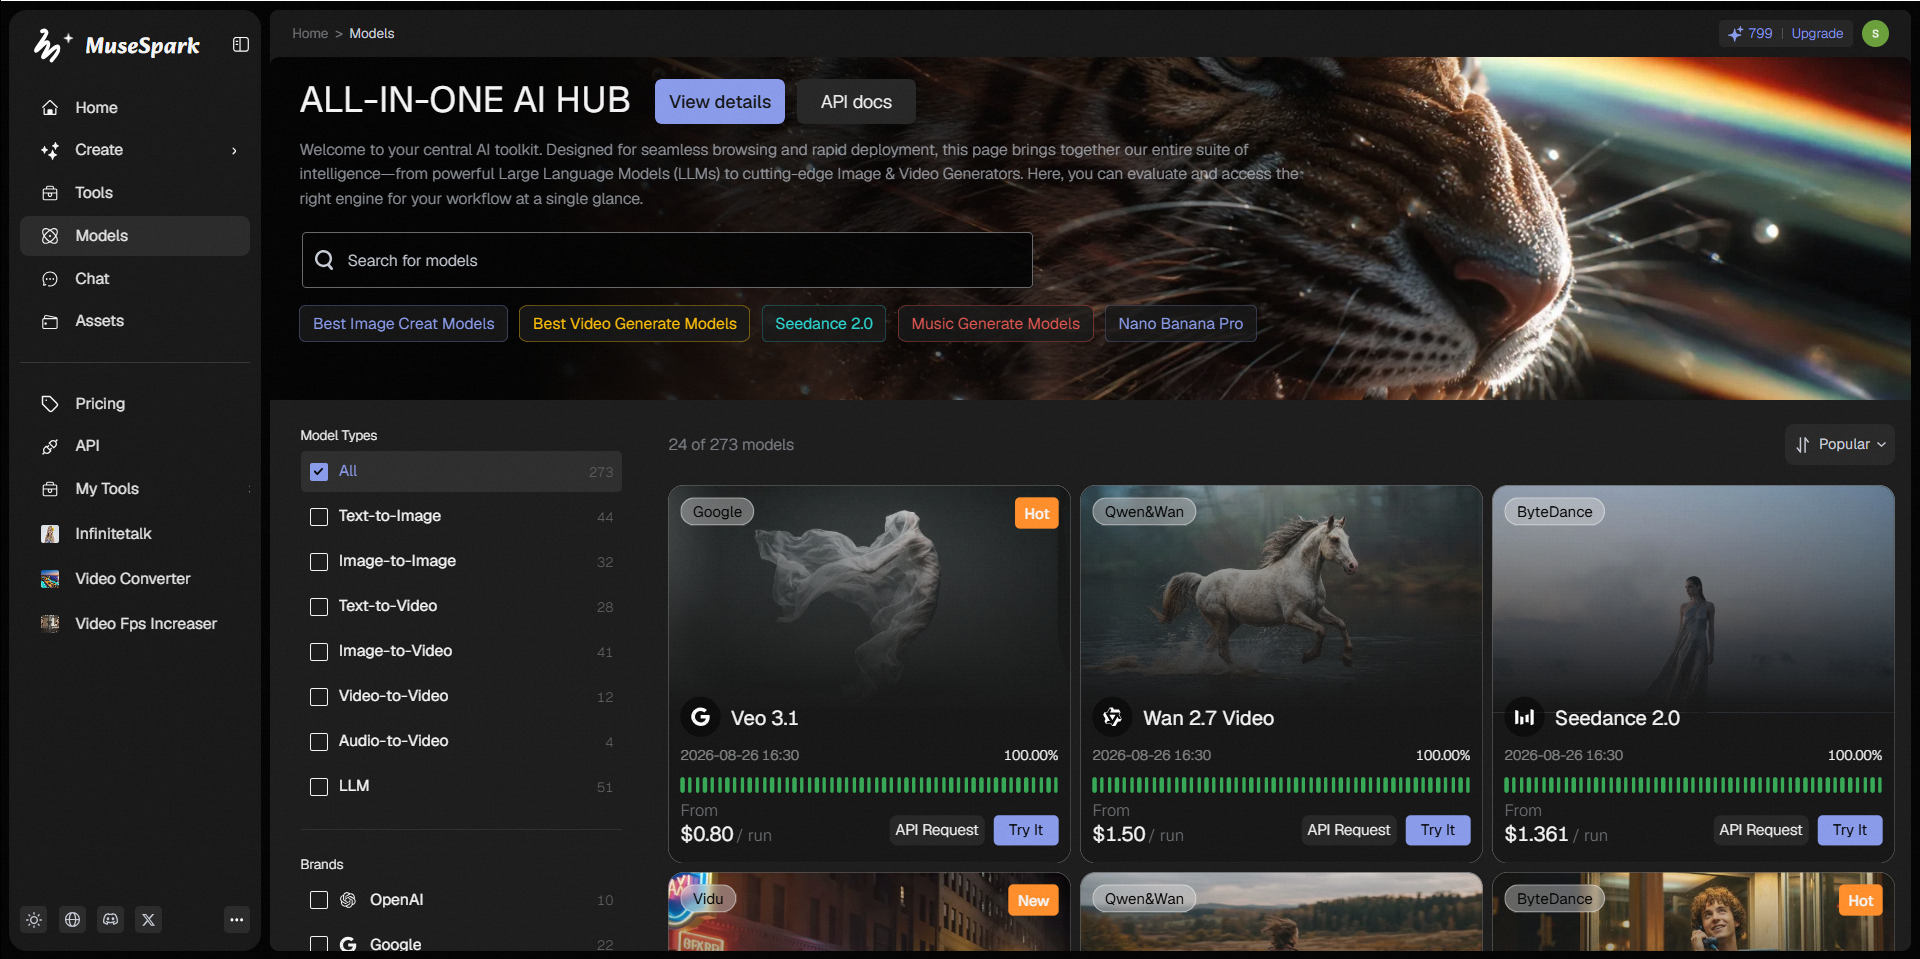The height and width of the screenshot is (959, 1920).
Task: Go to Pricing page
Action: point(135,404)
